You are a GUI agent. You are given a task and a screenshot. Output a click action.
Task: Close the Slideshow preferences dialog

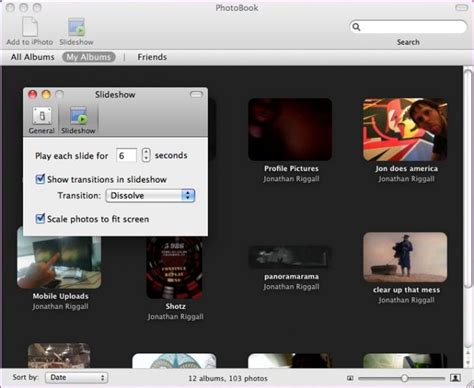32,95
